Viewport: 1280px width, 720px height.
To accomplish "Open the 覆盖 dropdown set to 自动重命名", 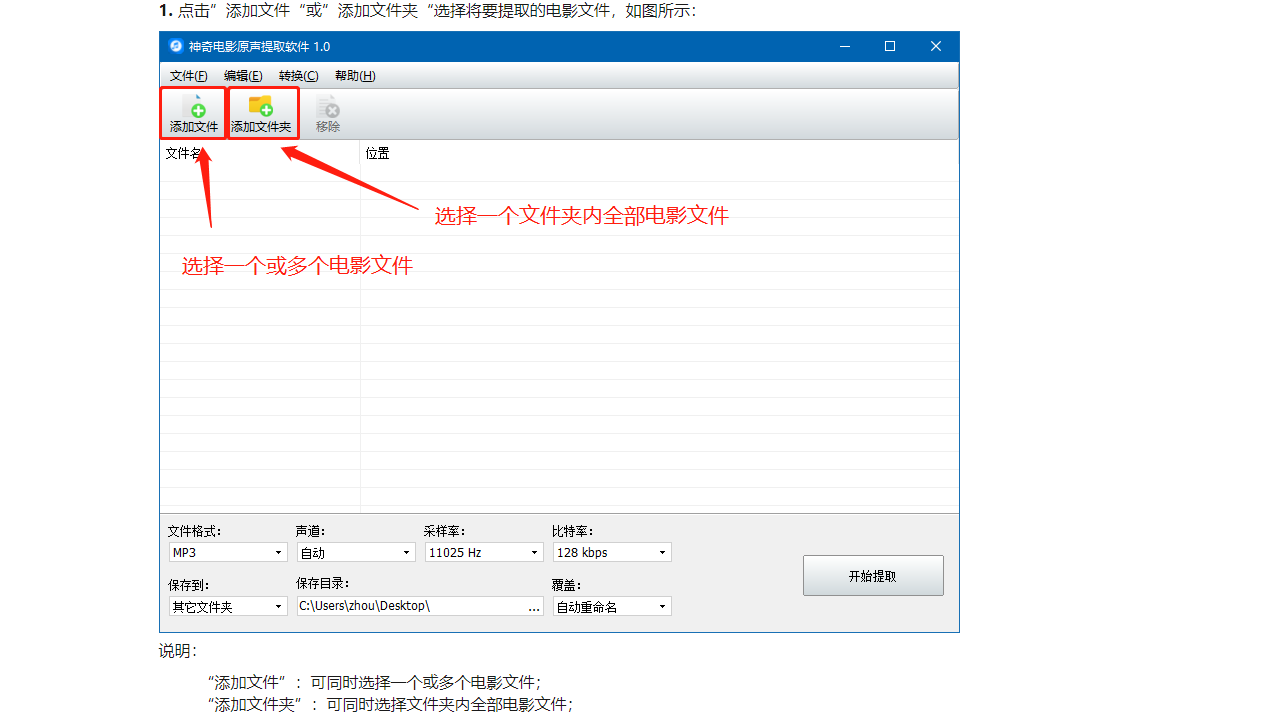I will point(663,606).
